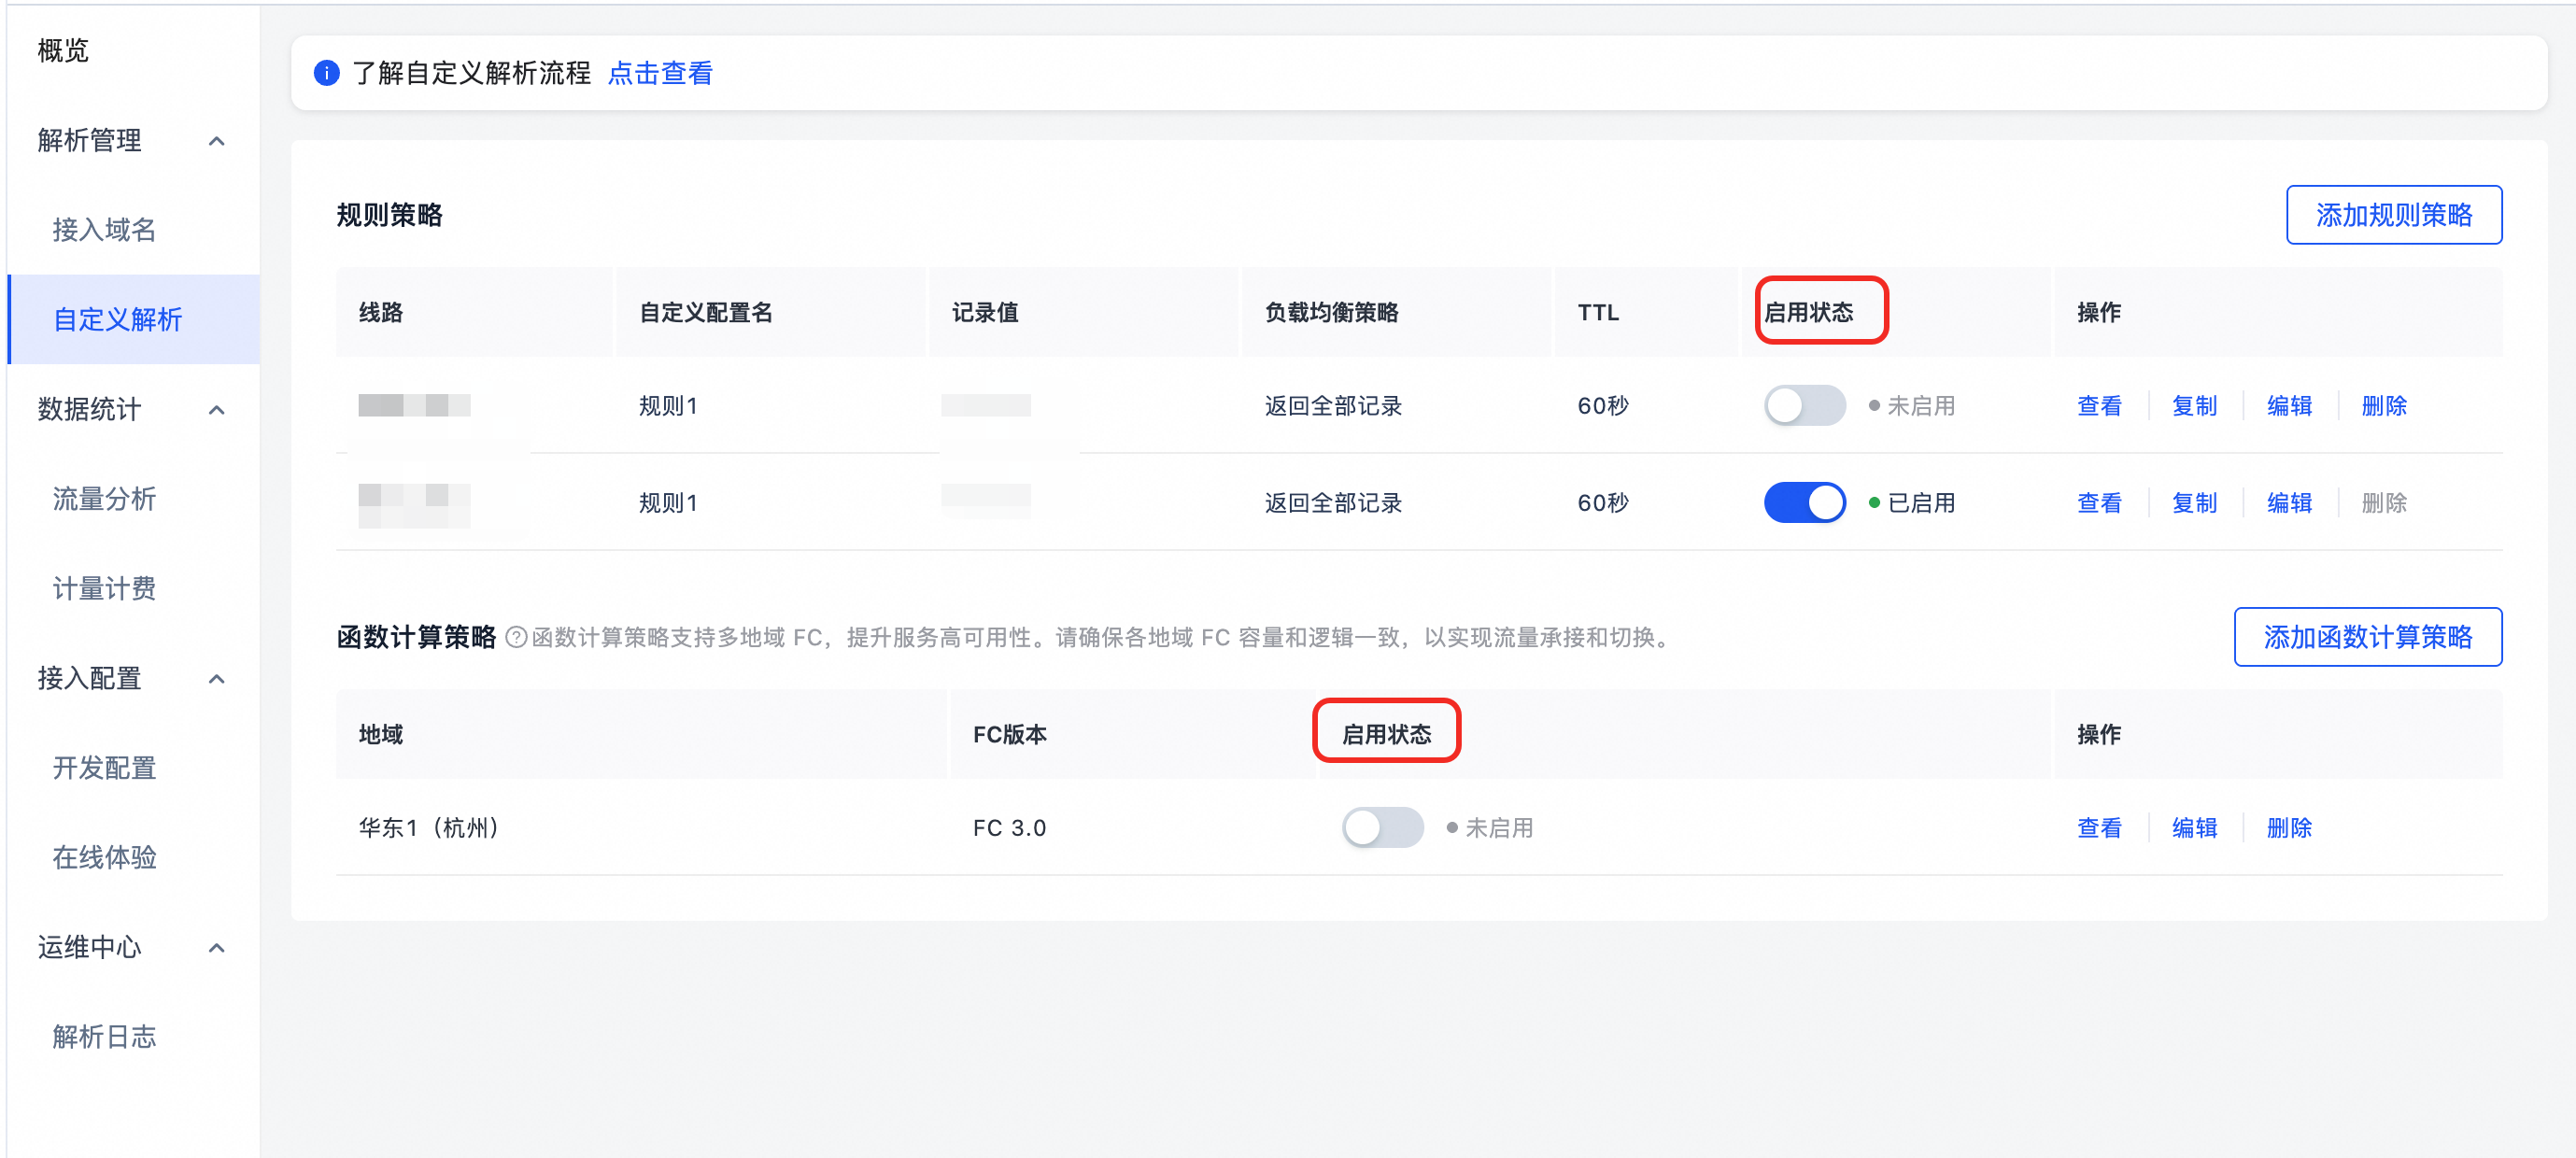Click the blue info icon in banner
Screen dimensions: 2576x1158
(x=326, y=73)
